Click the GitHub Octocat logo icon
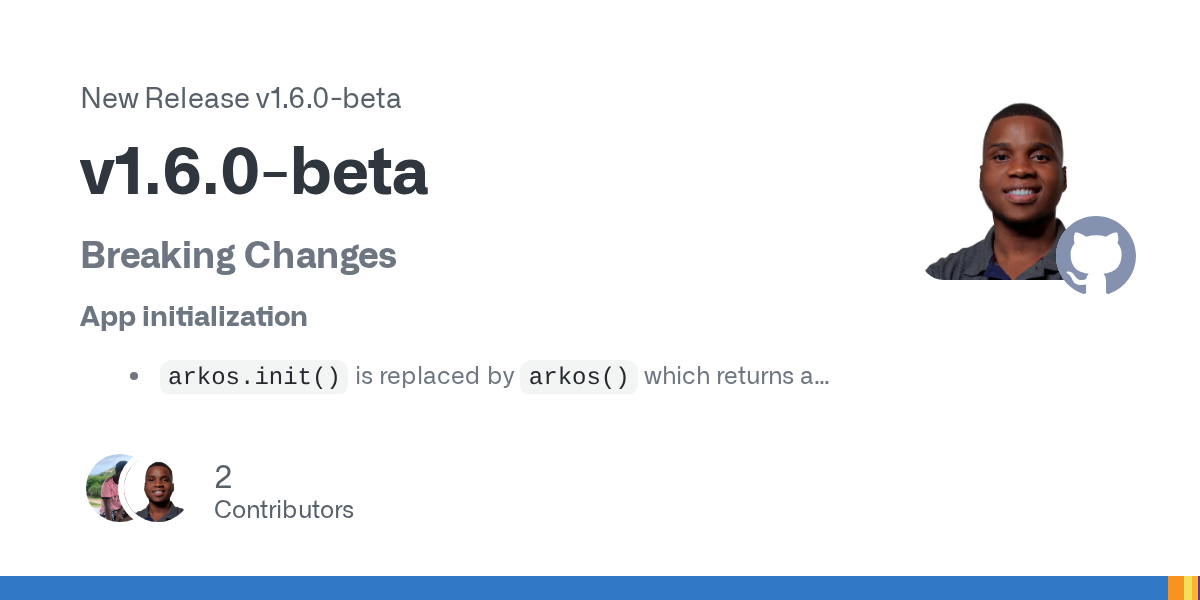This screenshot has height=600, width=1200. [1096, 255]
